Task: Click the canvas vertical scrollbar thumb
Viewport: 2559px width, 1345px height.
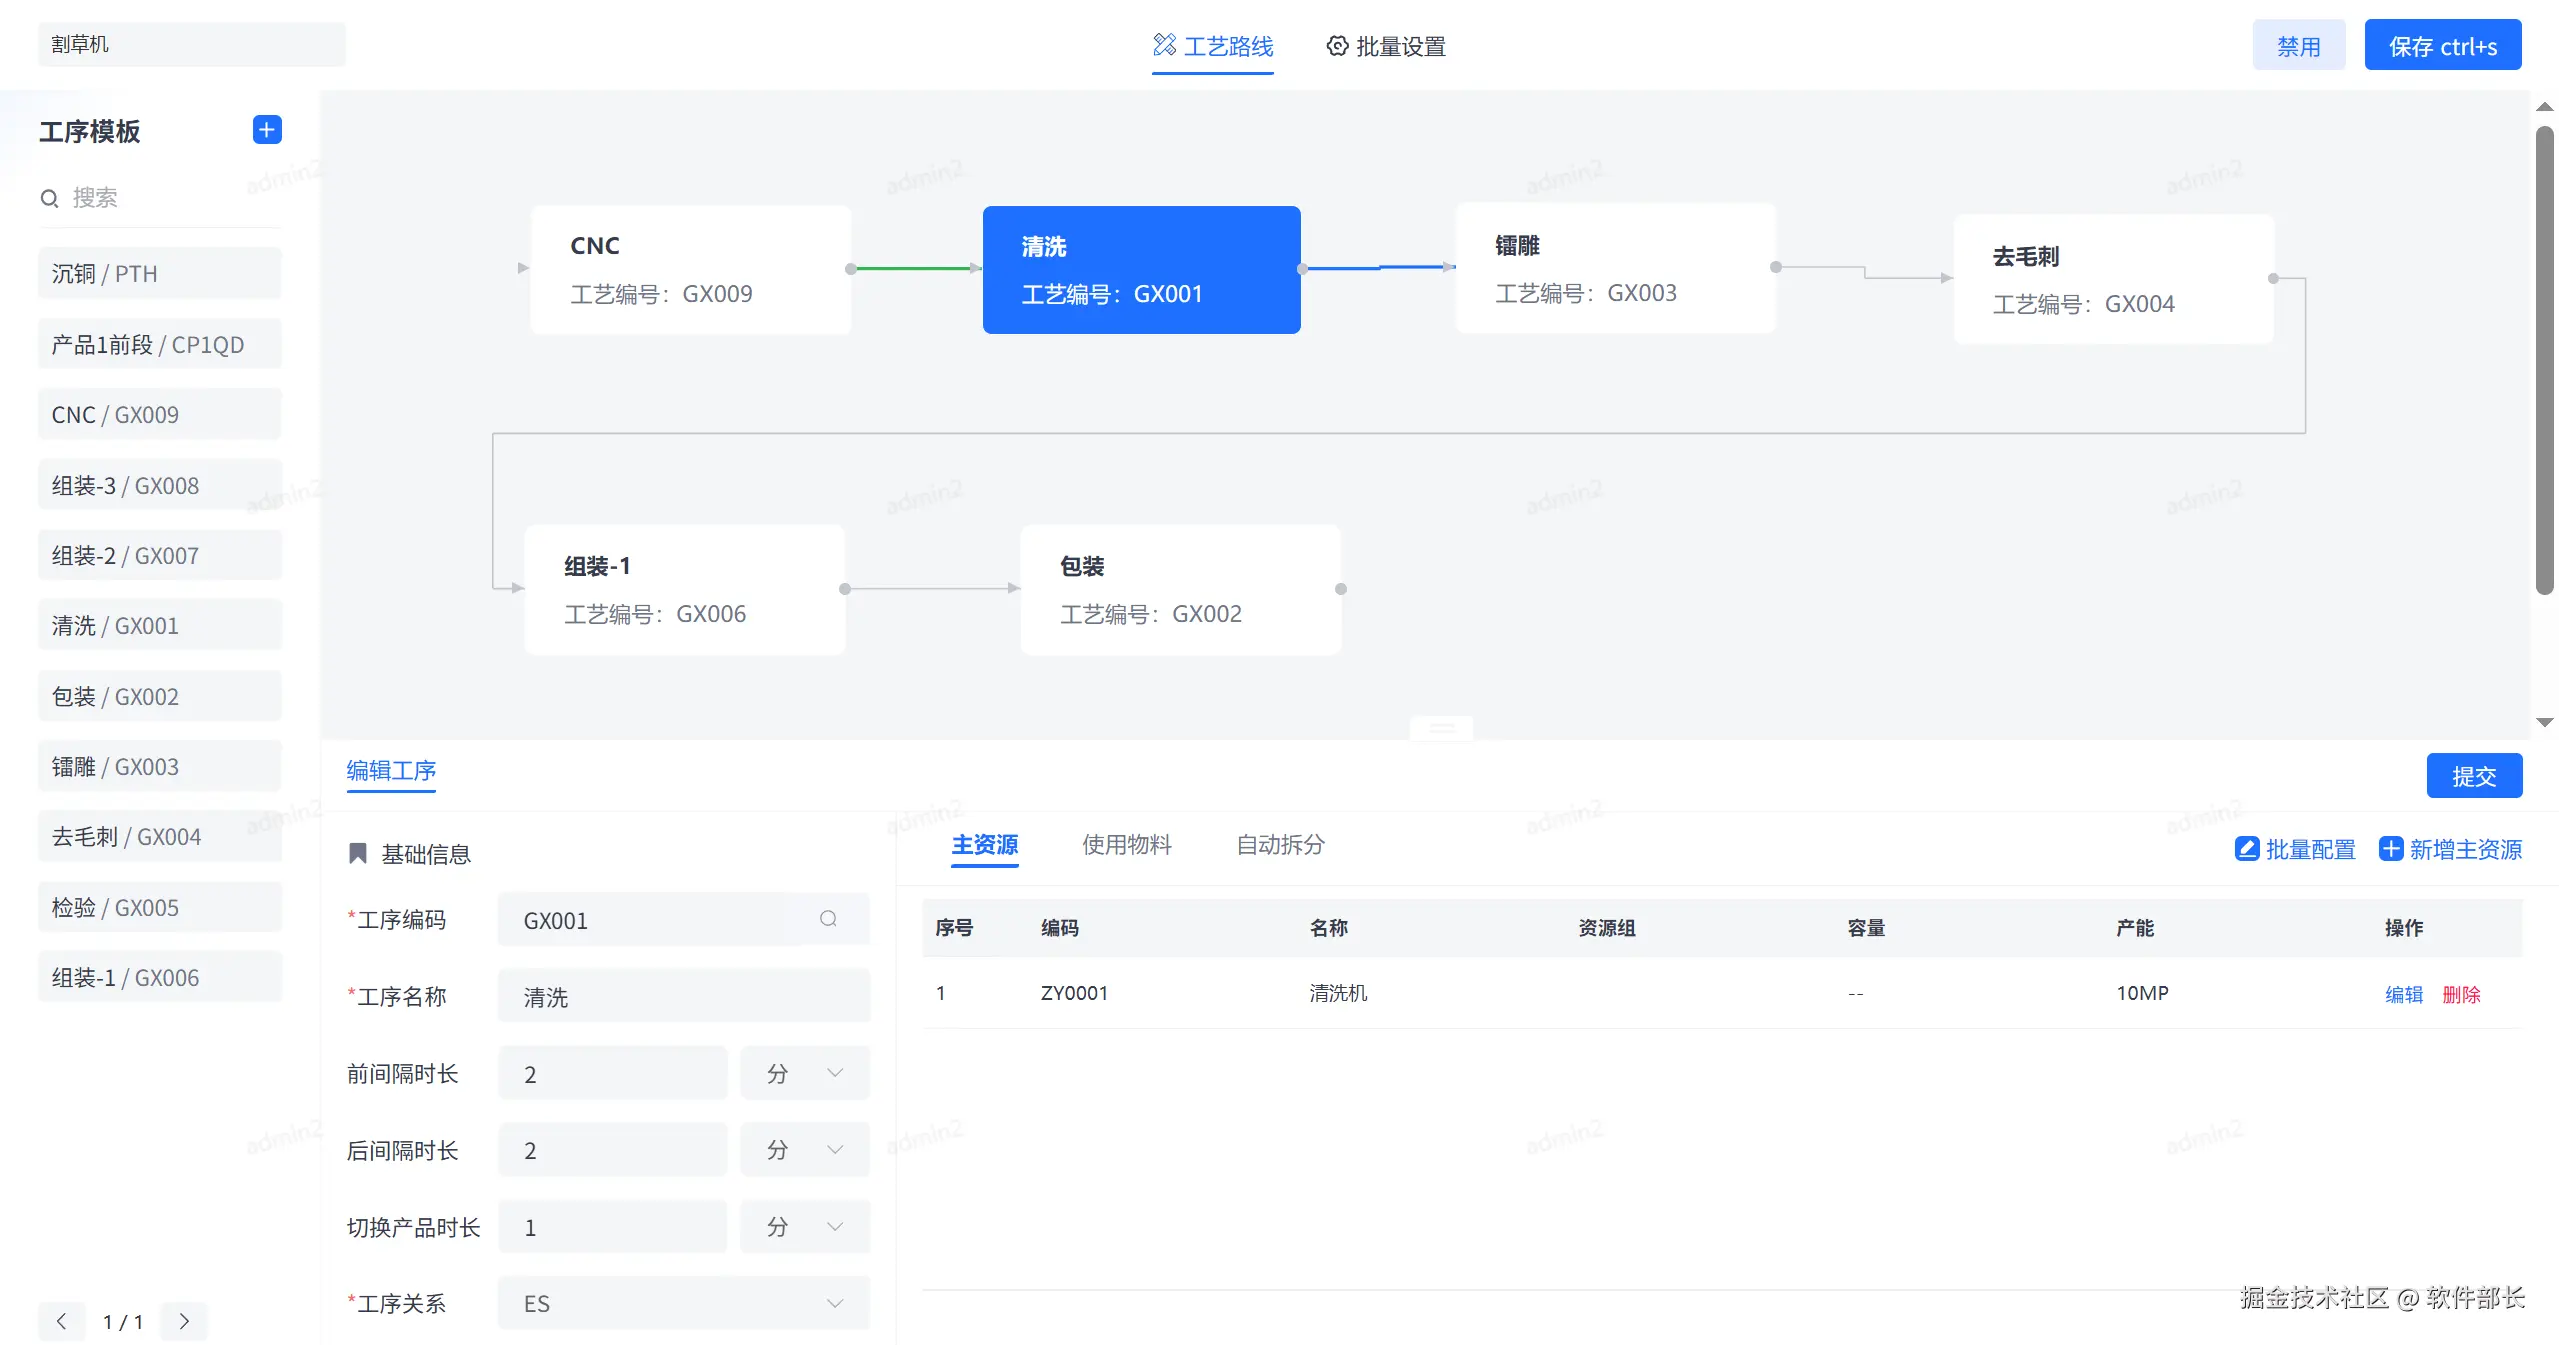Action: pyautogui.click(x=2545, y=360)
